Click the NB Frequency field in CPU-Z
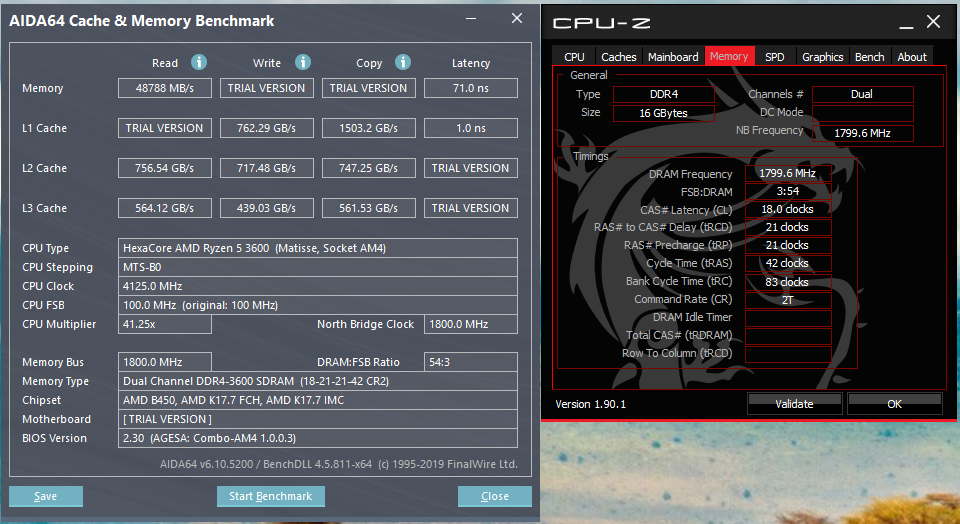The width and height of the screenshot is (960, 524). pos(862,133)
